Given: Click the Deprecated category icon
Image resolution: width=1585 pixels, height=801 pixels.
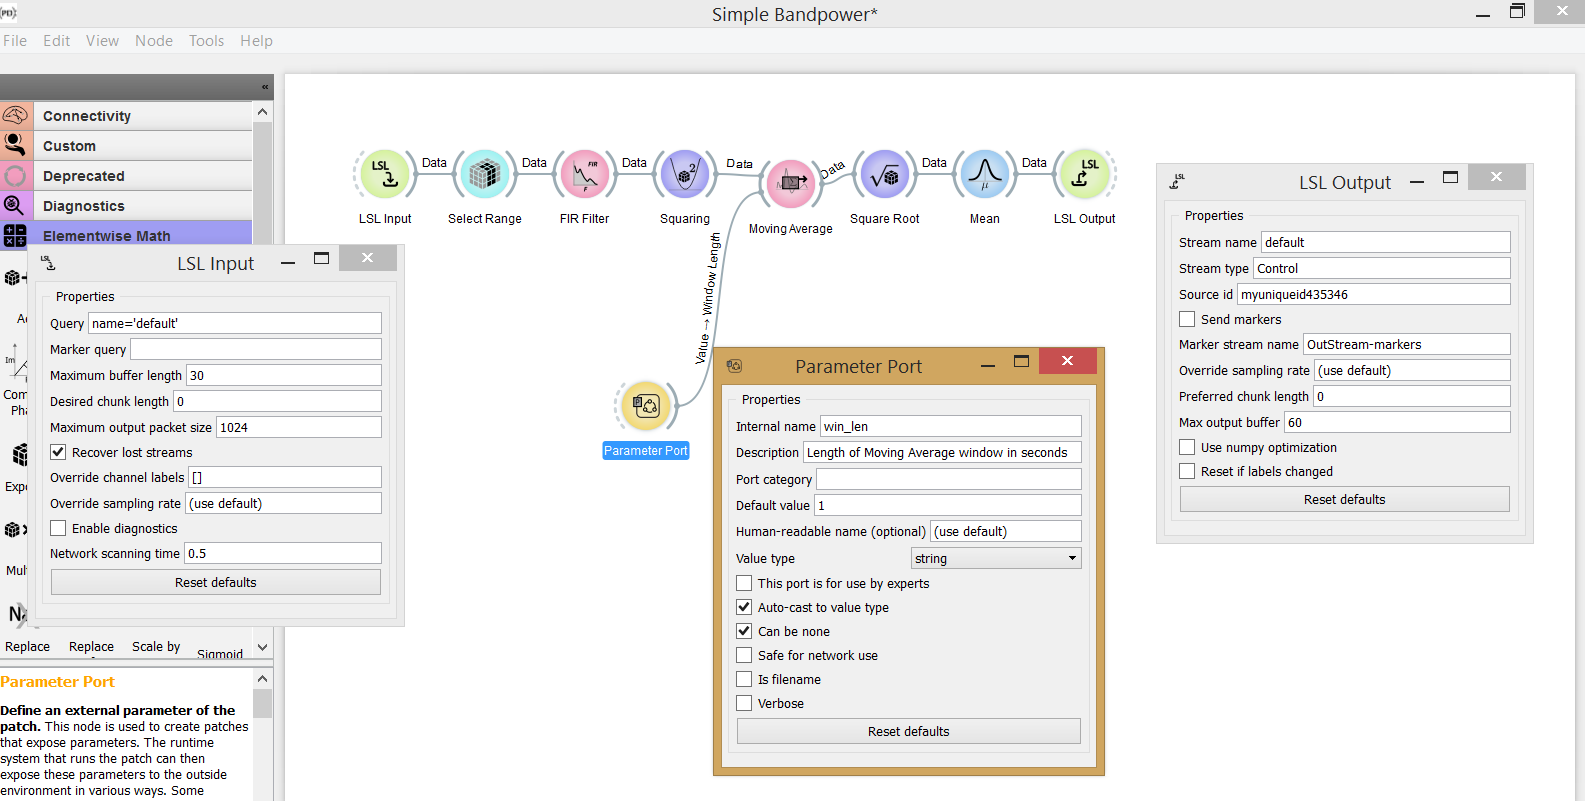Looking at the screenshot, I should pos(16,176).
